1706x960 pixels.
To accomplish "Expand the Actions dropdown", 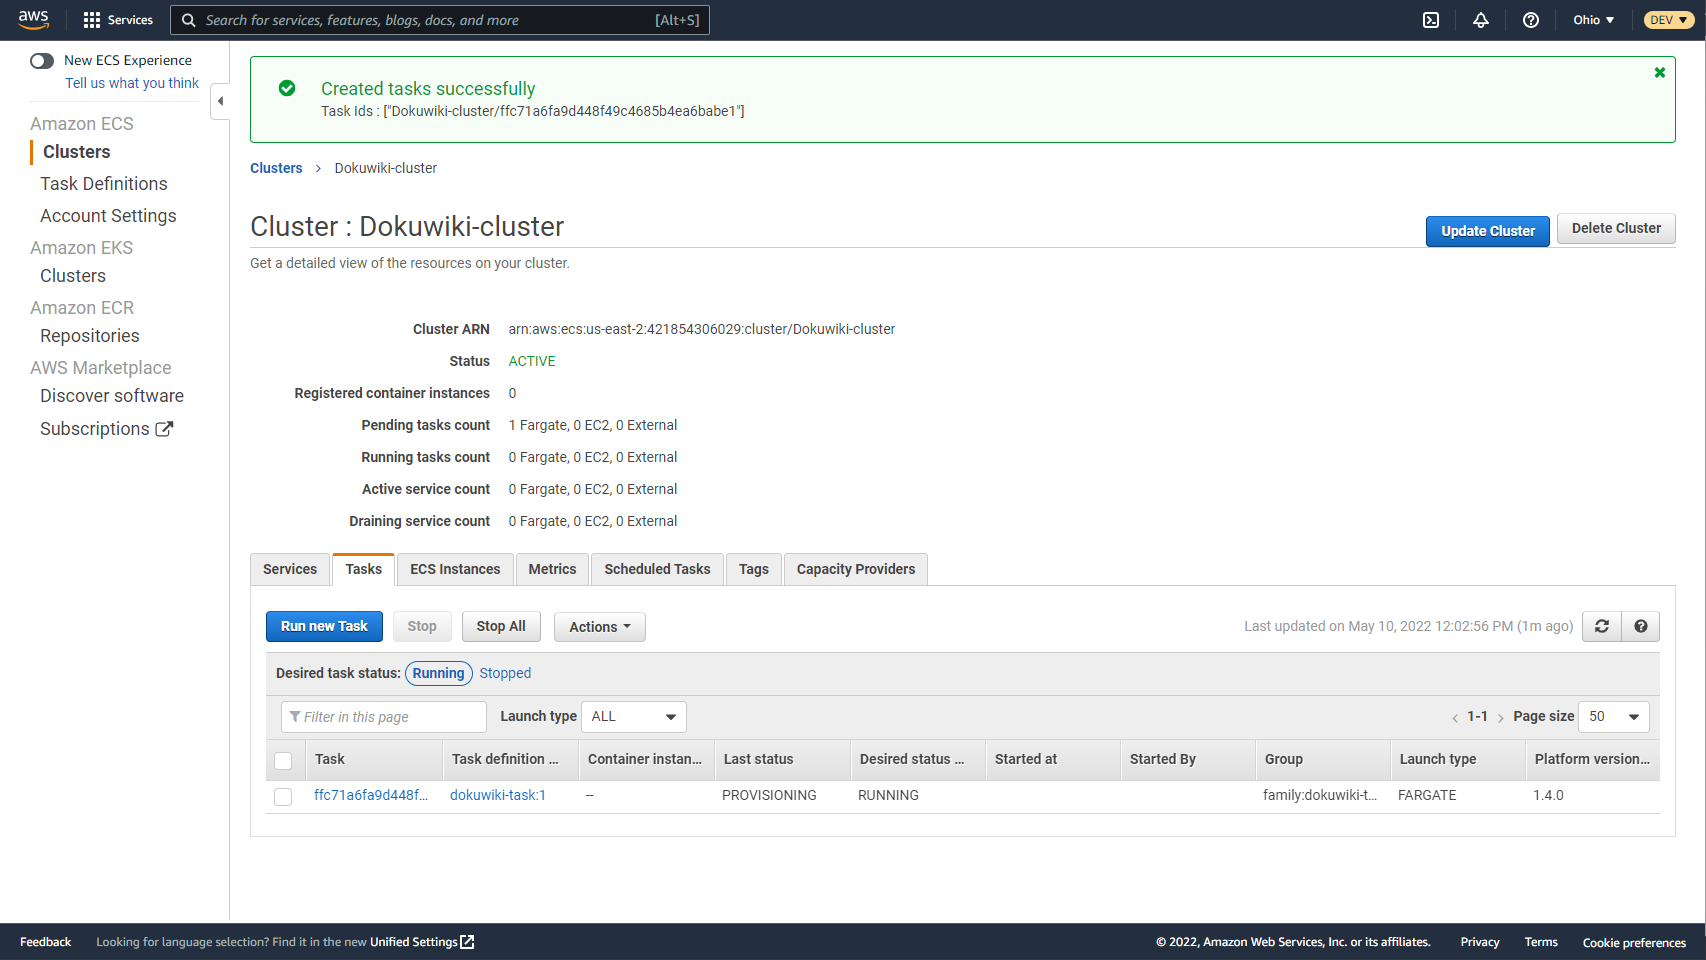I will 600,627.
